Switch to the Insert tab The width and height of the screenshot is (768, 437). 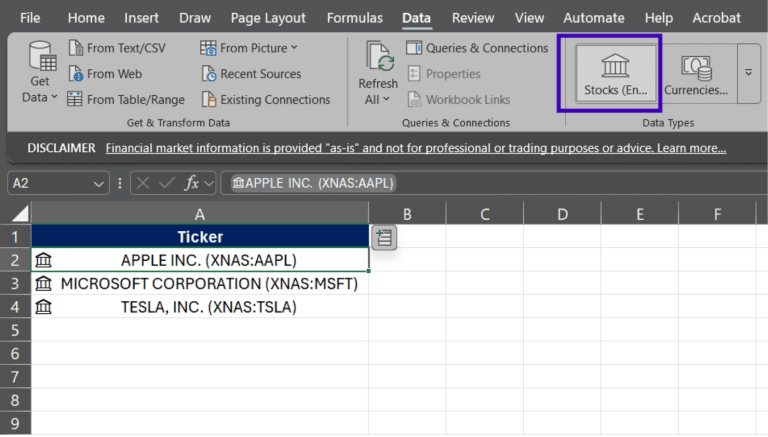click(141, 18)
